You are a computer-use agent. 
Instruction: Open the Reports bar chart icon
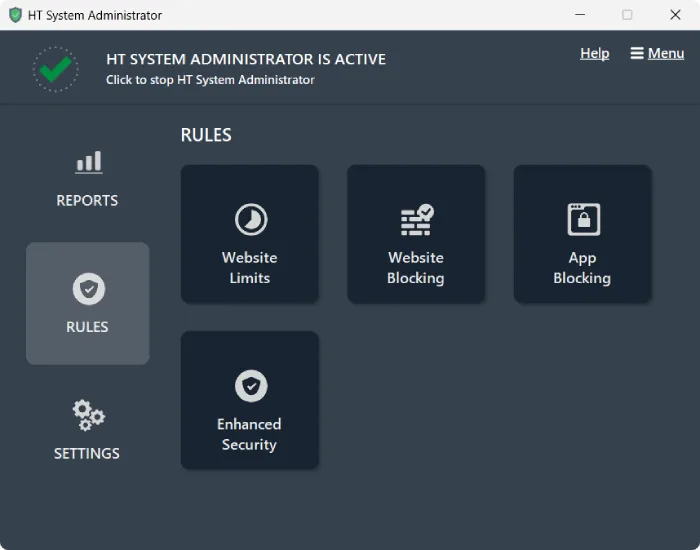pyautogui.click(x=88, y=162)
